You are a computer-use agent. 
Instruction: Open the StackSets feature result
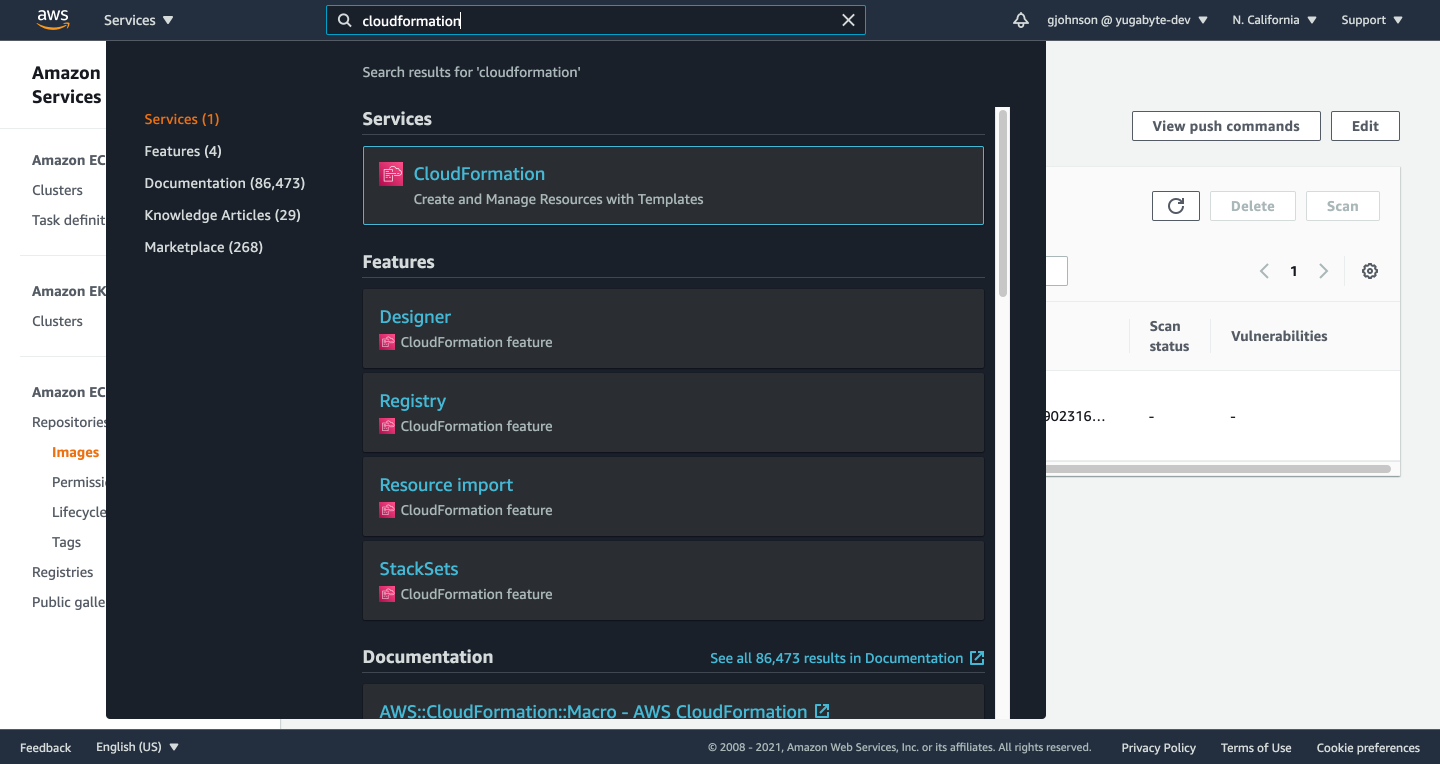click(x=418, y=569)
